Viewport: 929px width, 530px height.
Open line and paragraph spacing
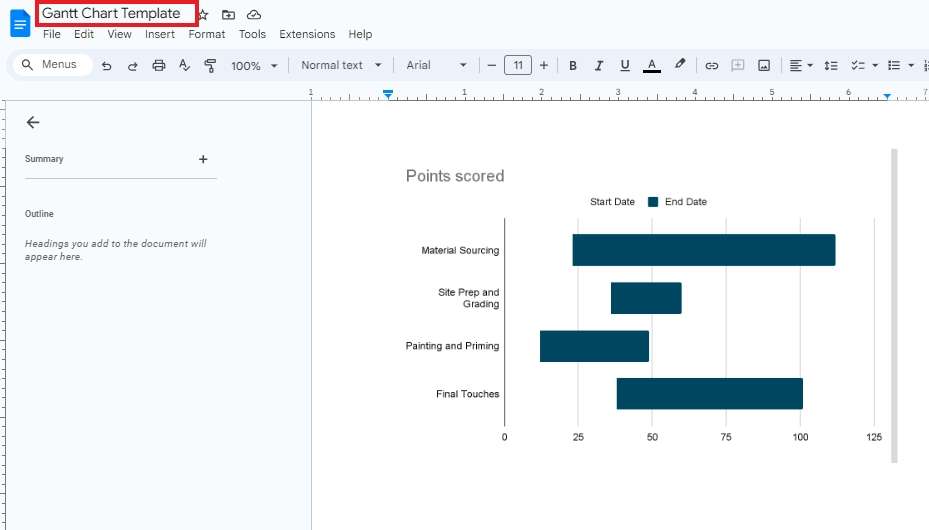point(831,66)
